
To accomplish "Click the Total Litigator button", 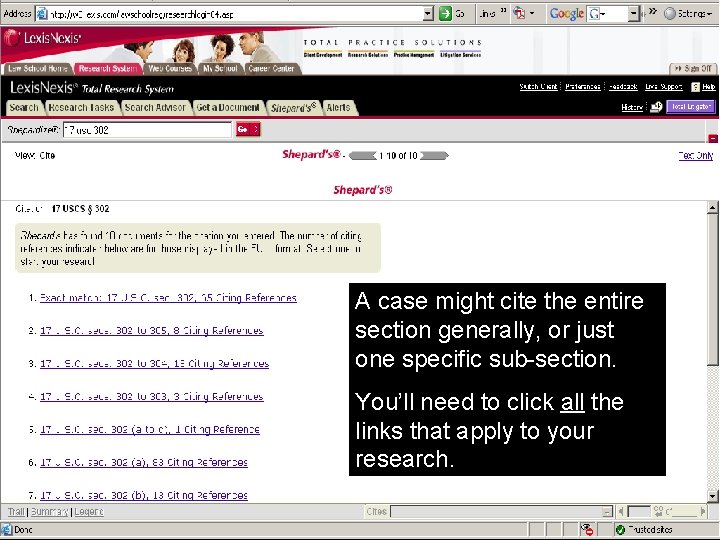I will (691, 107).
